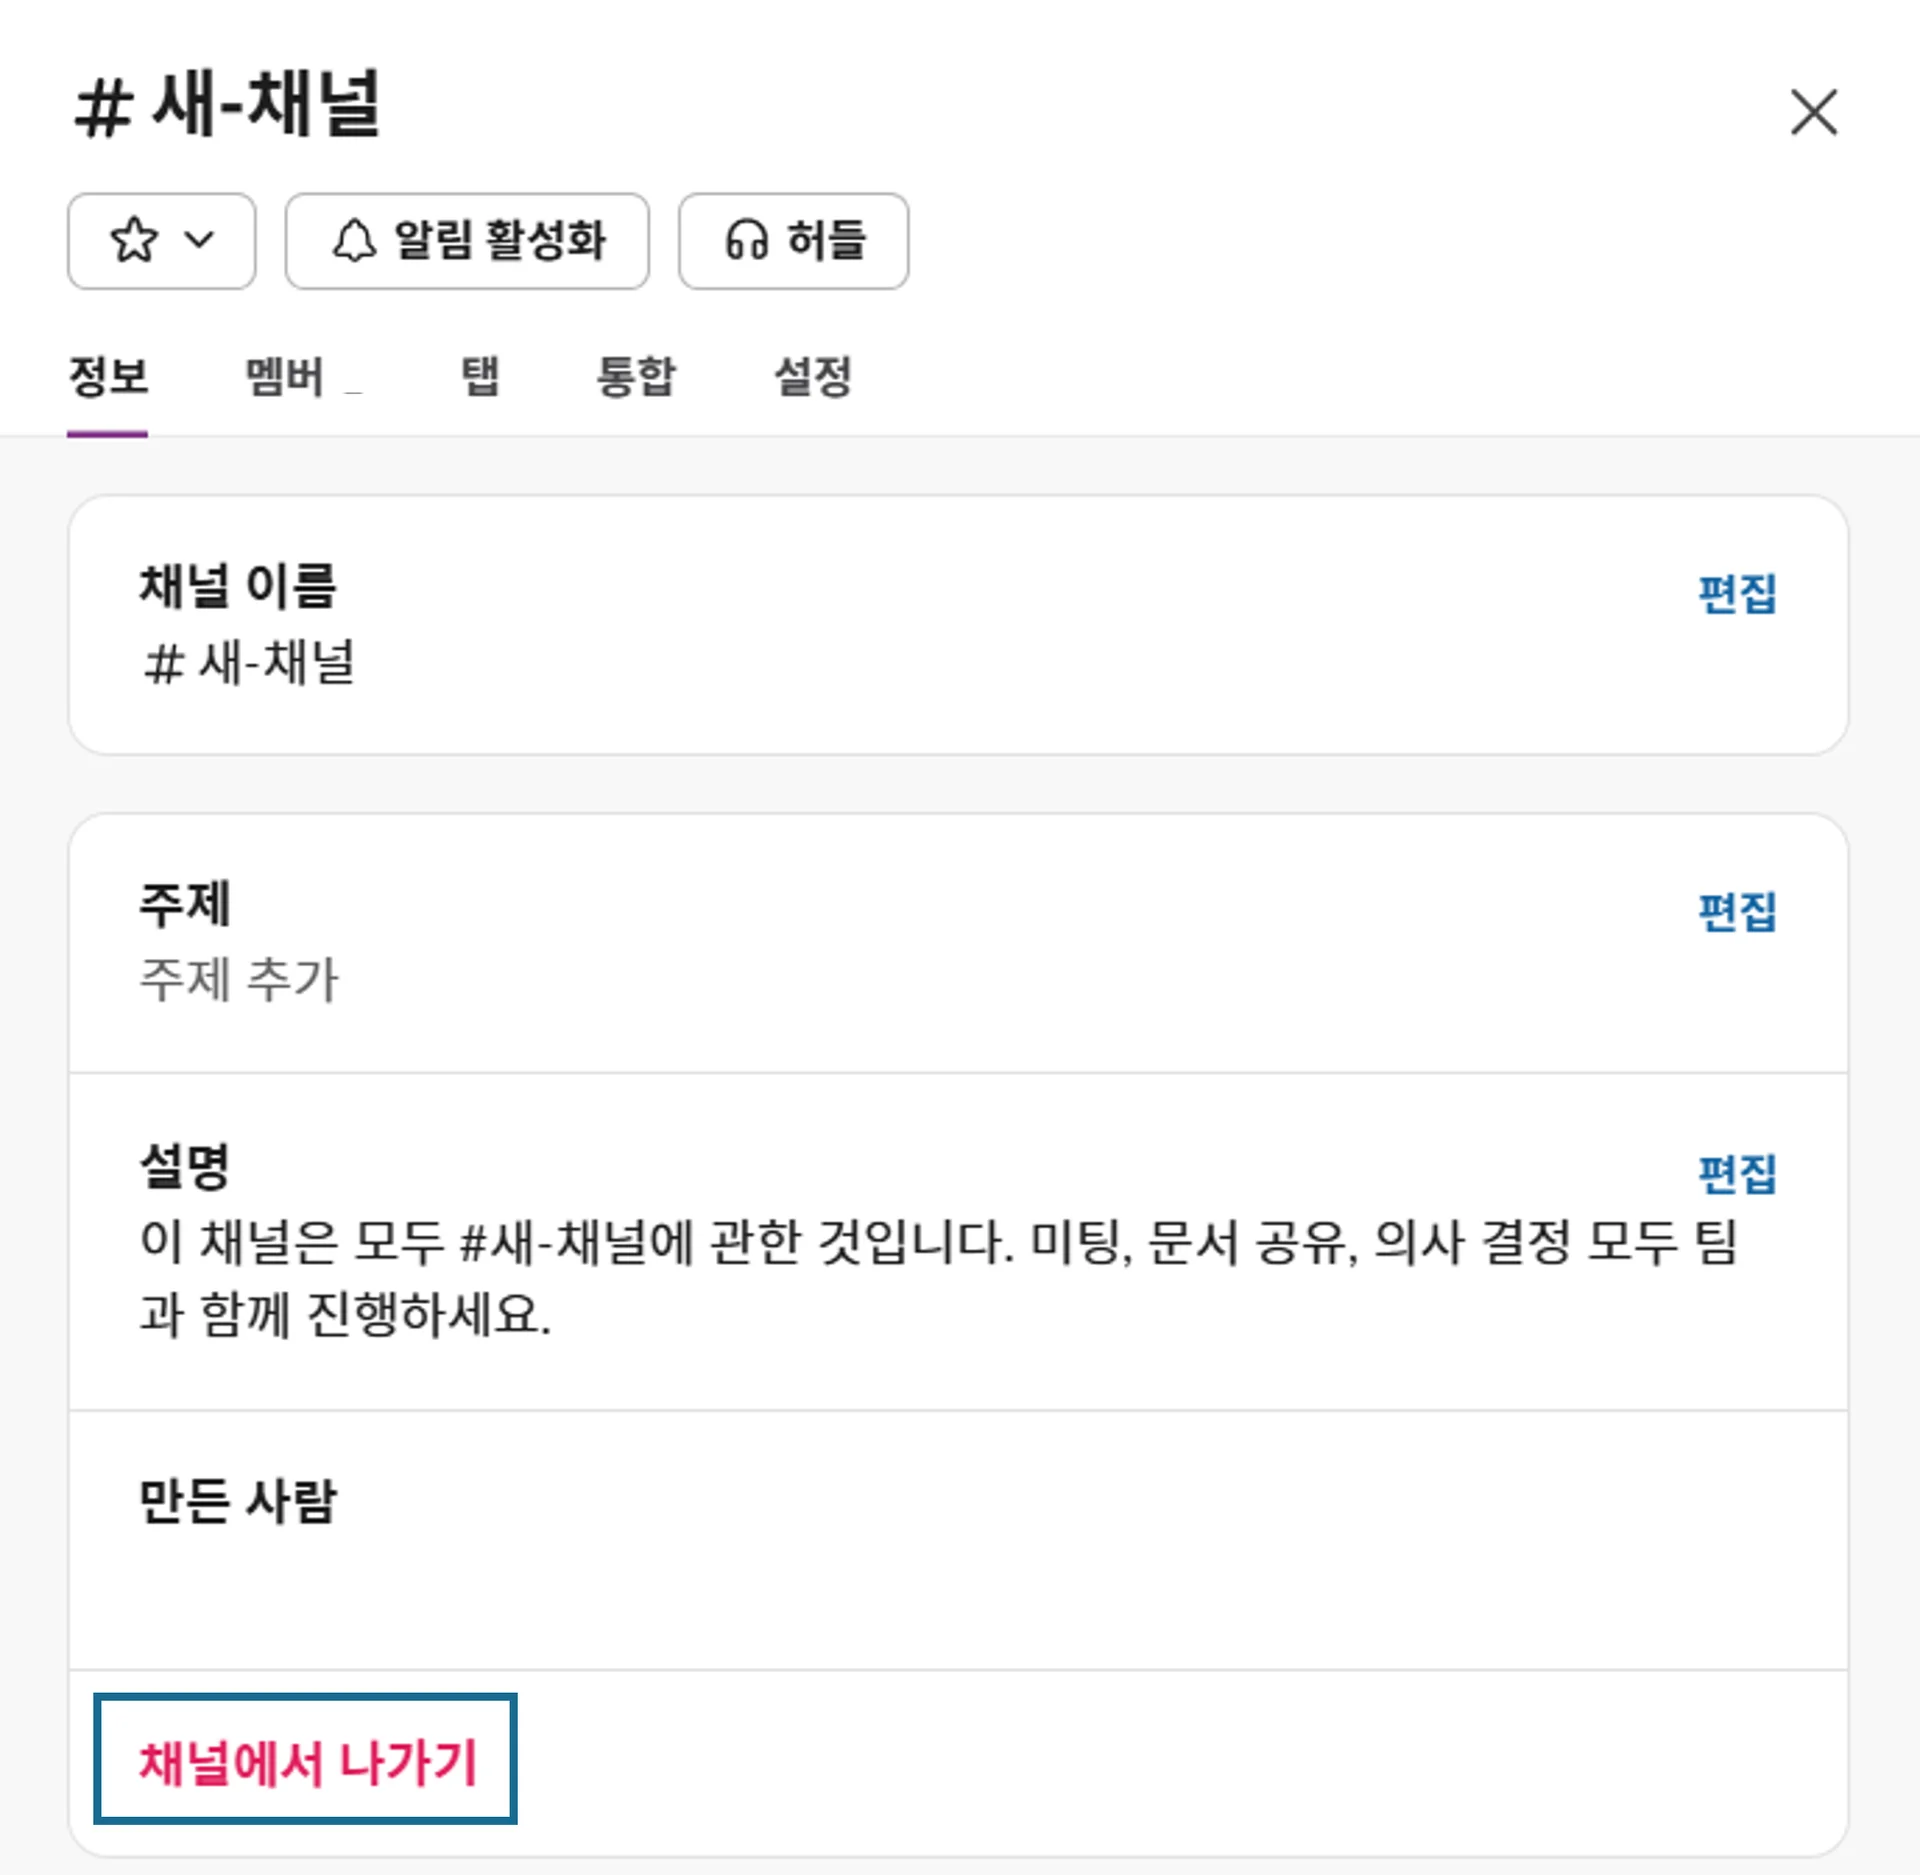Image resolution: width=1920 pixels, height=1875 pixels.
Task: Select the 정보 tab
Action: tap(108, 378)
